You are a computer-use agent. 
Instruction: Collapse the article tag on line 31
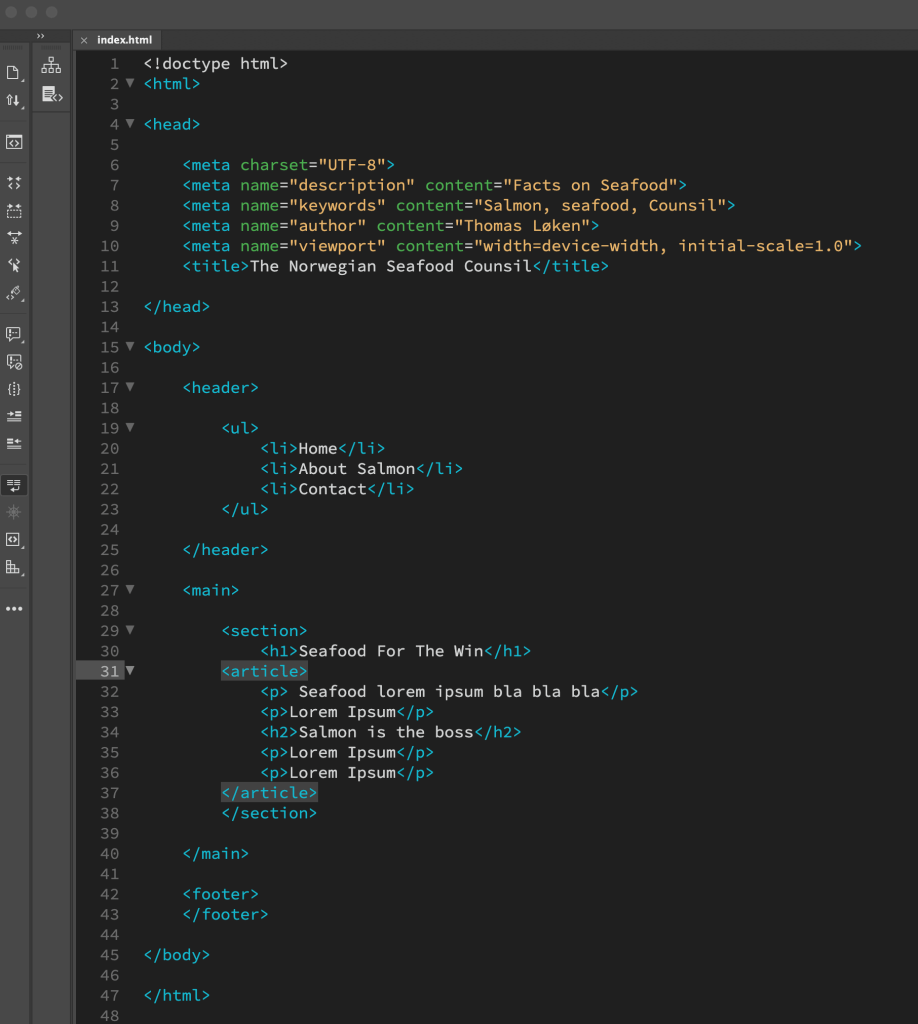(130, 671)
